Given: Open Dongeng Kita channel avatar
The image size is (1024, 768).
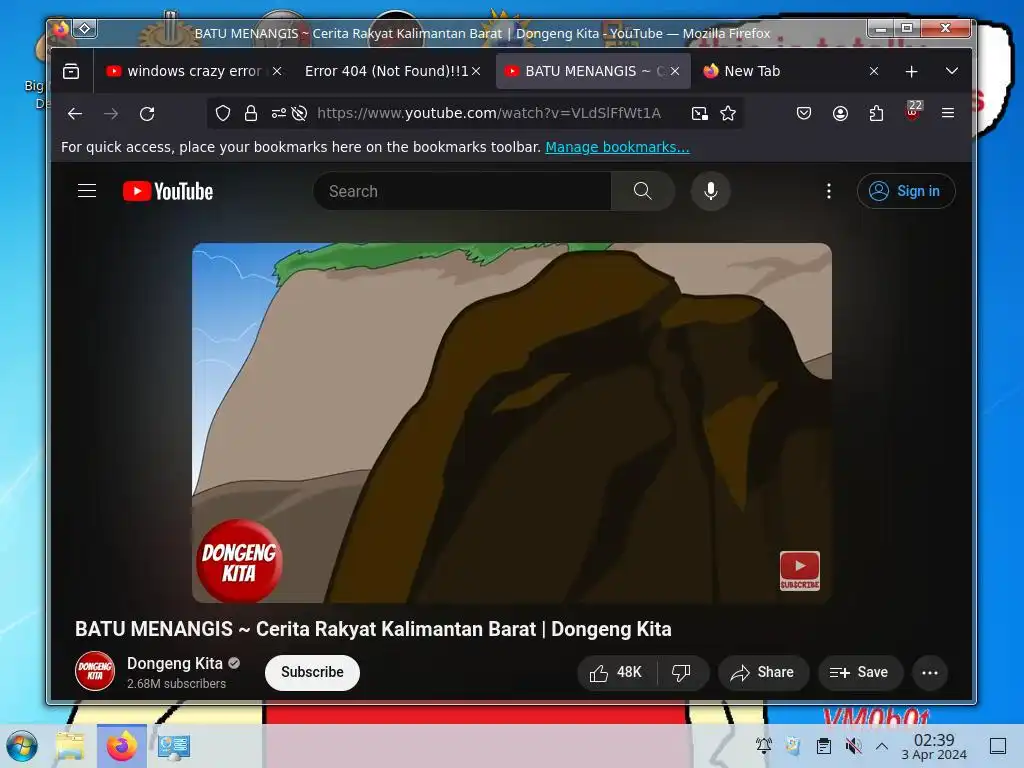Looking at the screenshot, I should click(x=95, y=671).
